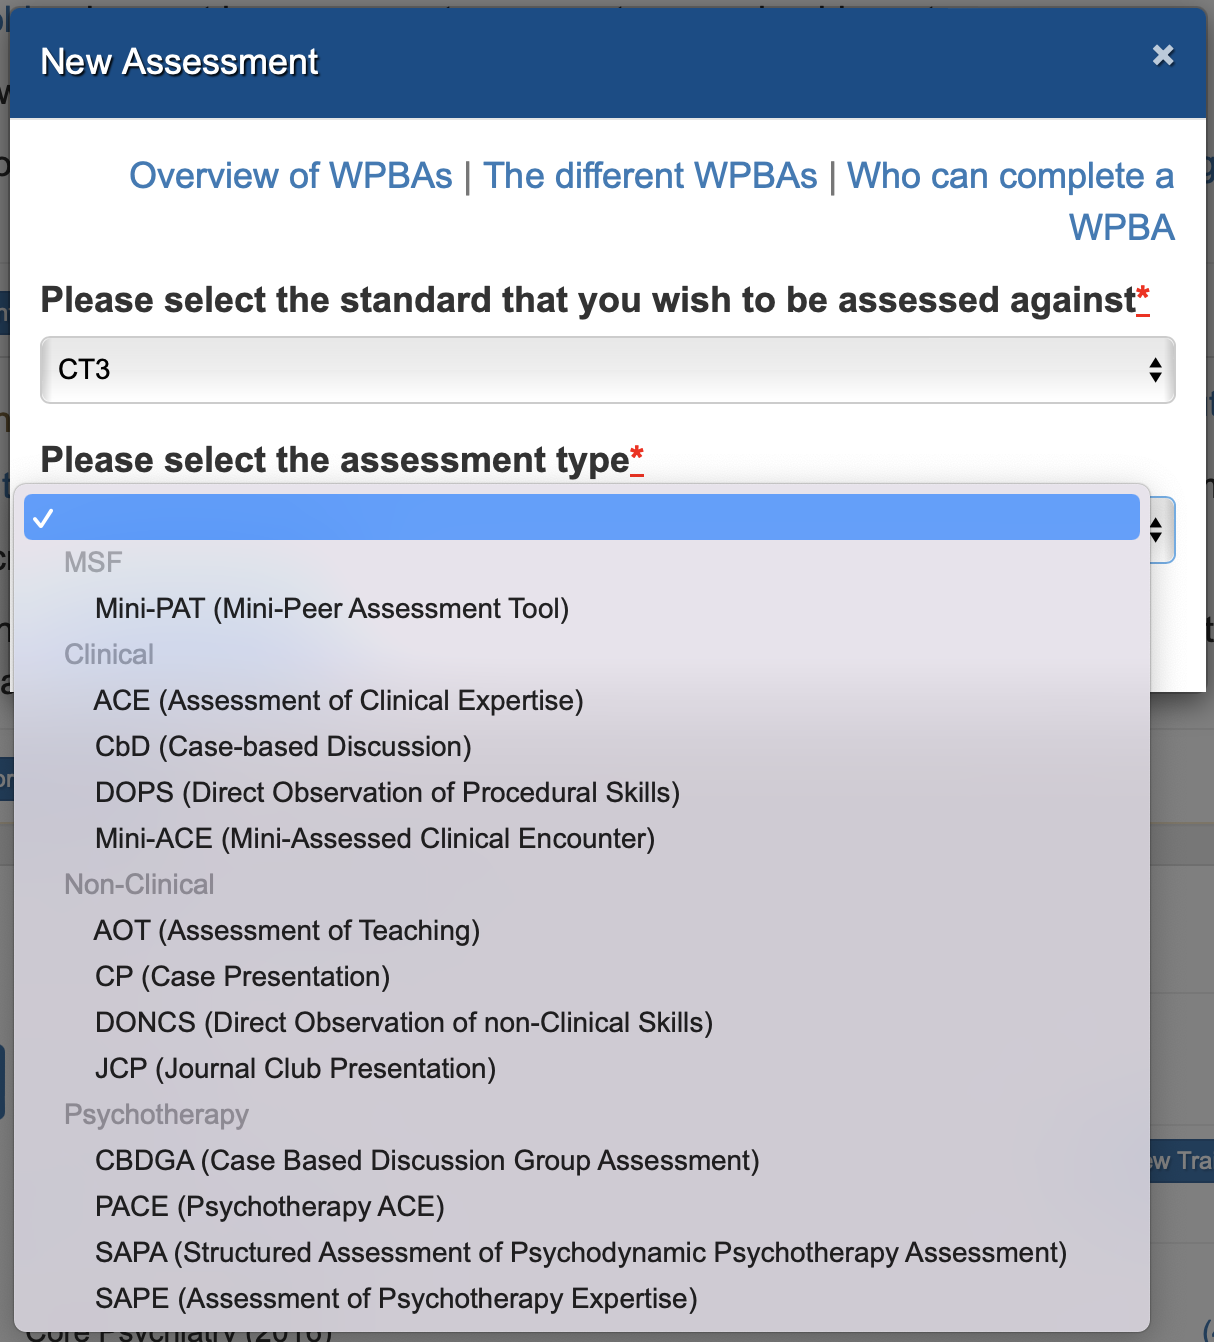
Task: Choose Mini-PAT (Mini-Peer Assessment Tool)
Action: pyautogui.click(x=331, y=608)
